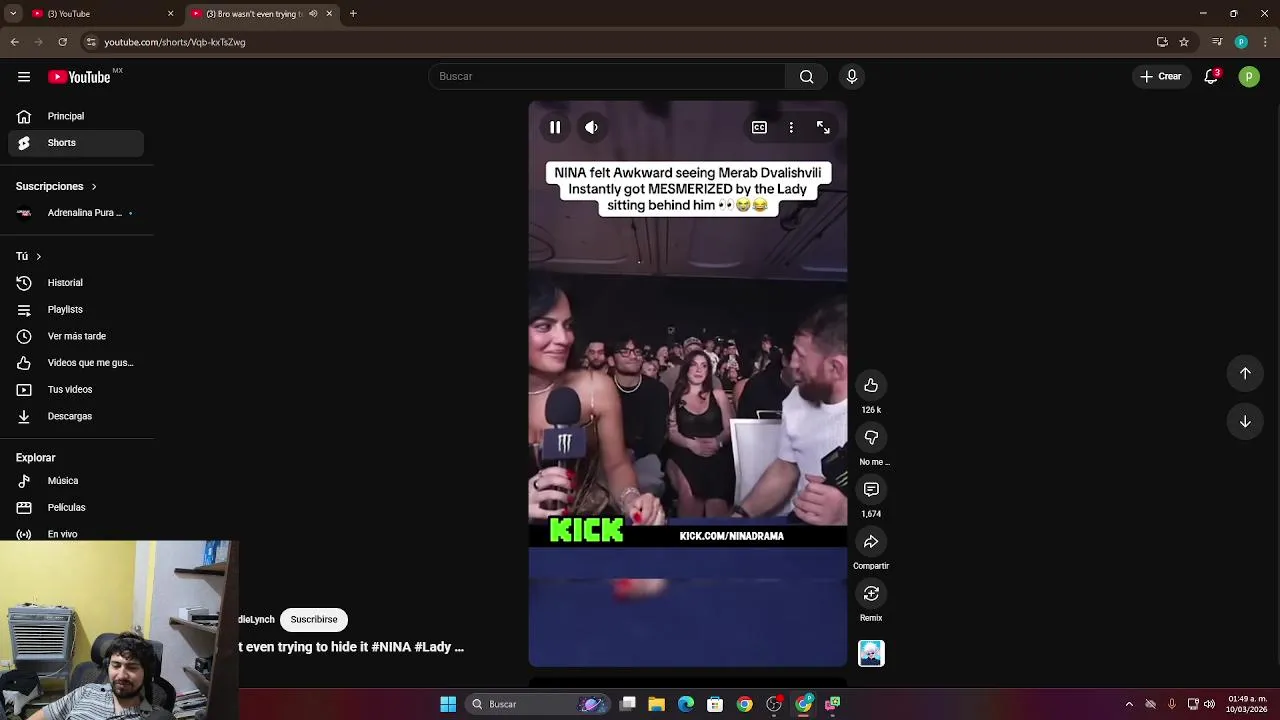Go to next Short with down arrow
The height and width of the screenshot is (720, 1280).
[1245, 421]
